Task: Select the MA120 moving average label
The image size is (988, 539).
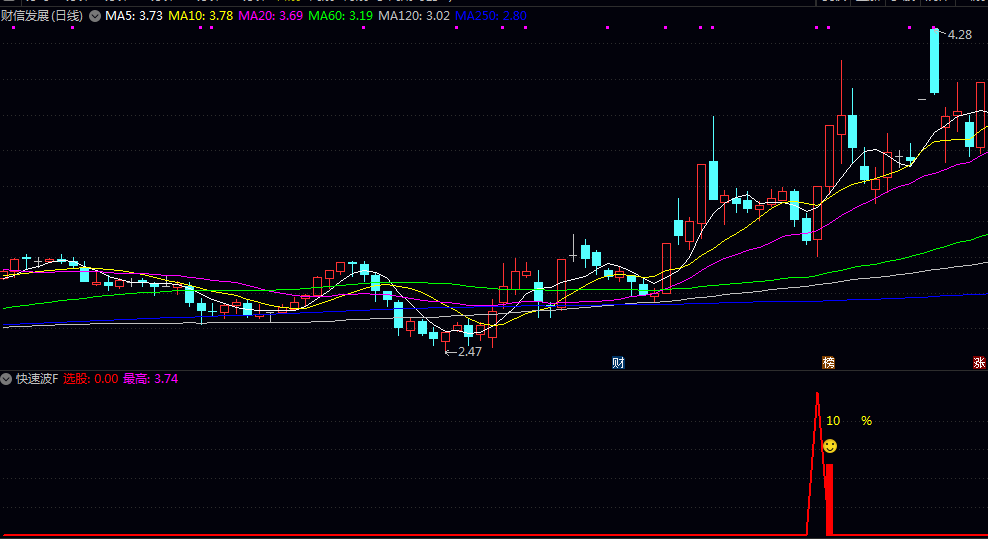Action: point(413,17)
